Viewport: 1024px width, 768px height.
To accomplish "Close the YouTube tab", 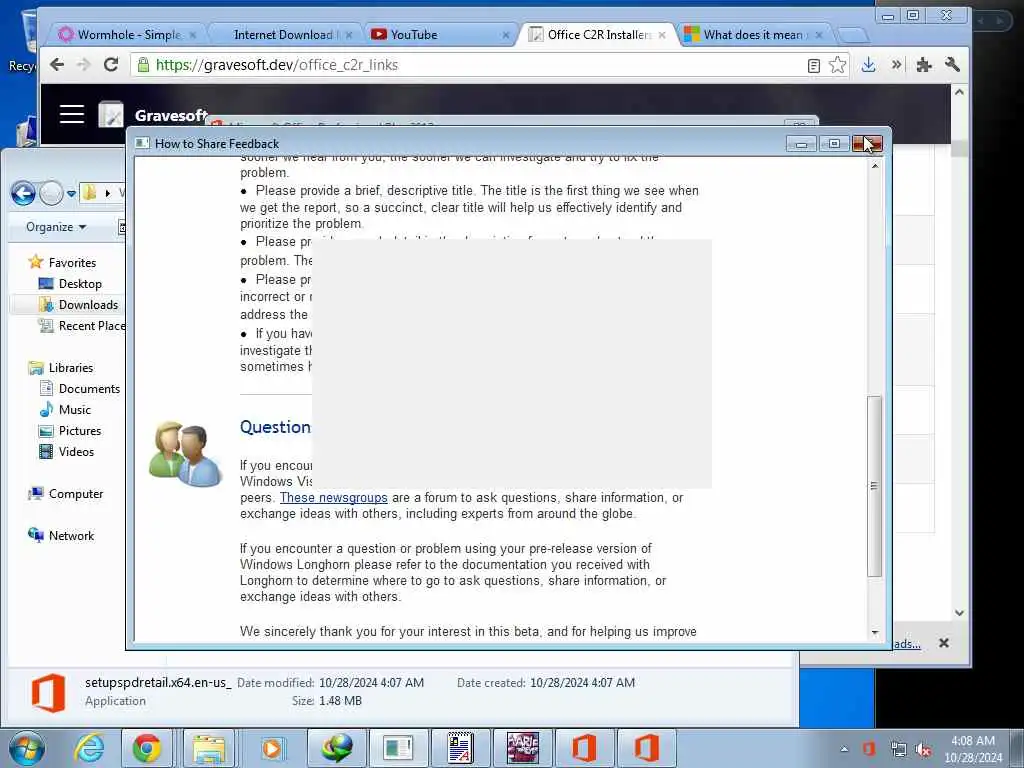I will pyautogui.click(x=505, y=35).
